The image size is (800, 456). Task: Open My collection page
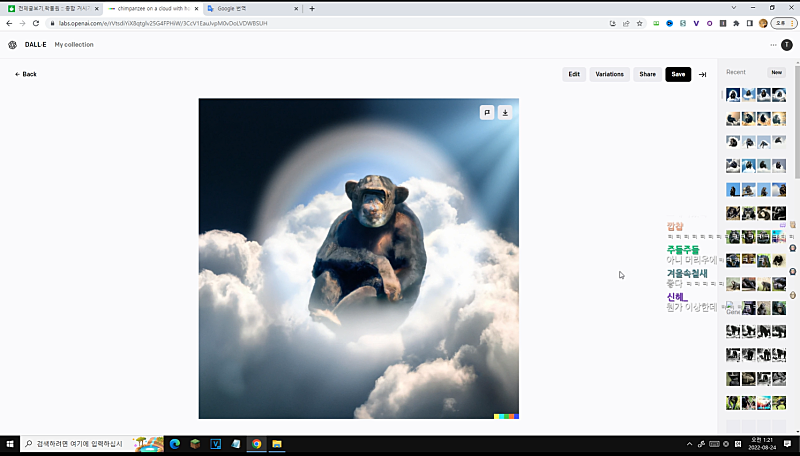click(74, 45)
